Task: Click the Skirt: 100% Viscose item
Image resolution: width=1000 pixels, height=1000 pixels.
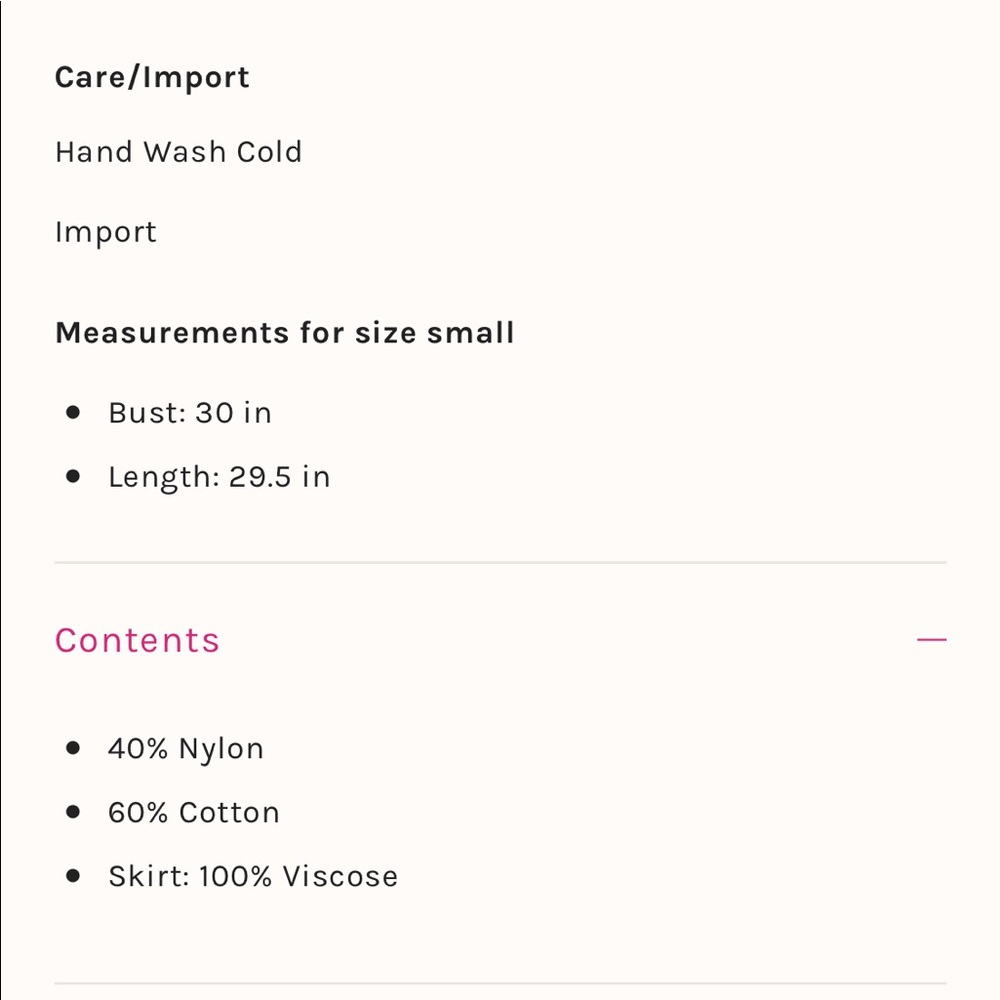Action: coord(253,876)
